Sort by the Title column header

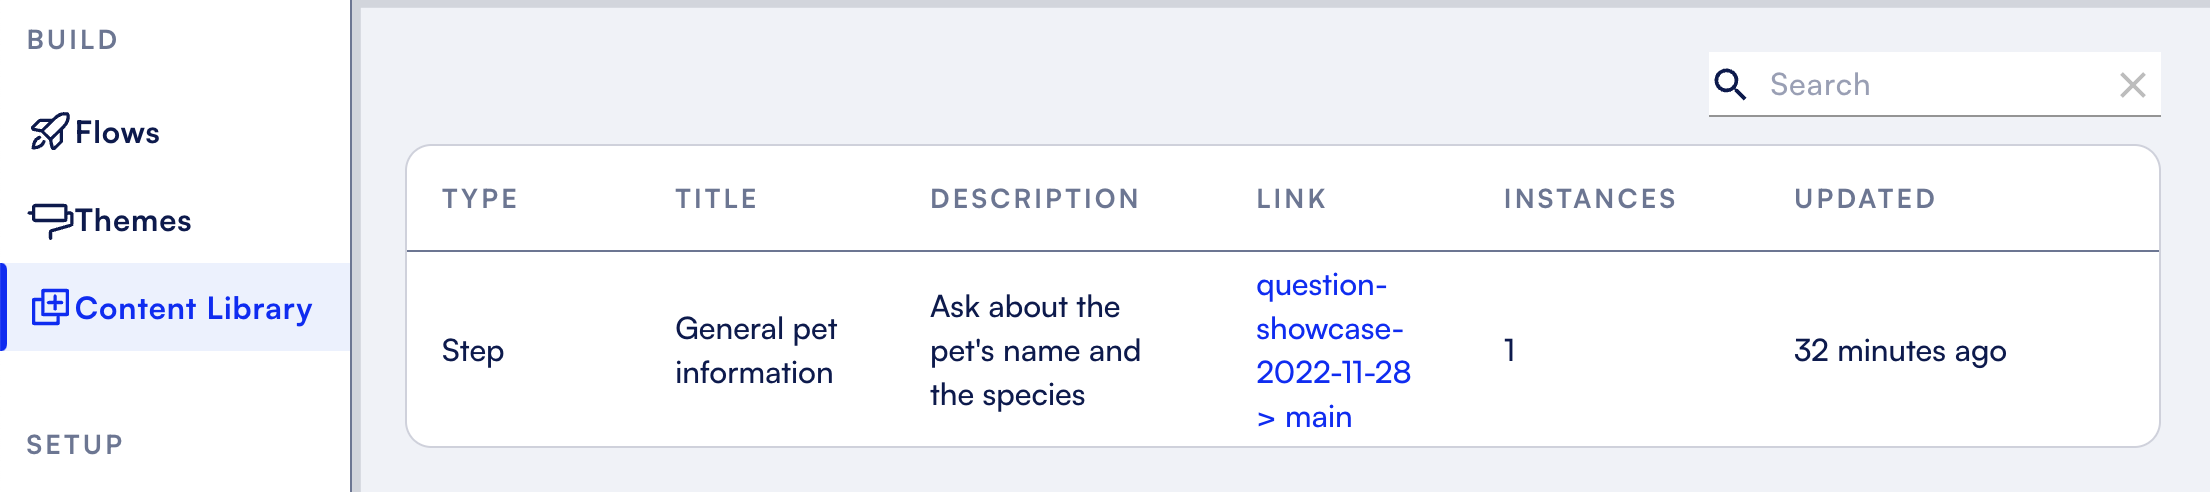tap(716, 199)
